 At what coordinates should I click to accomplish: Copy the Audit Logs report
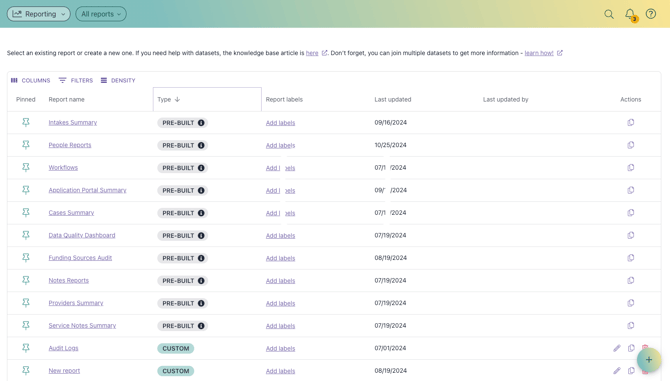click(631, 348)
